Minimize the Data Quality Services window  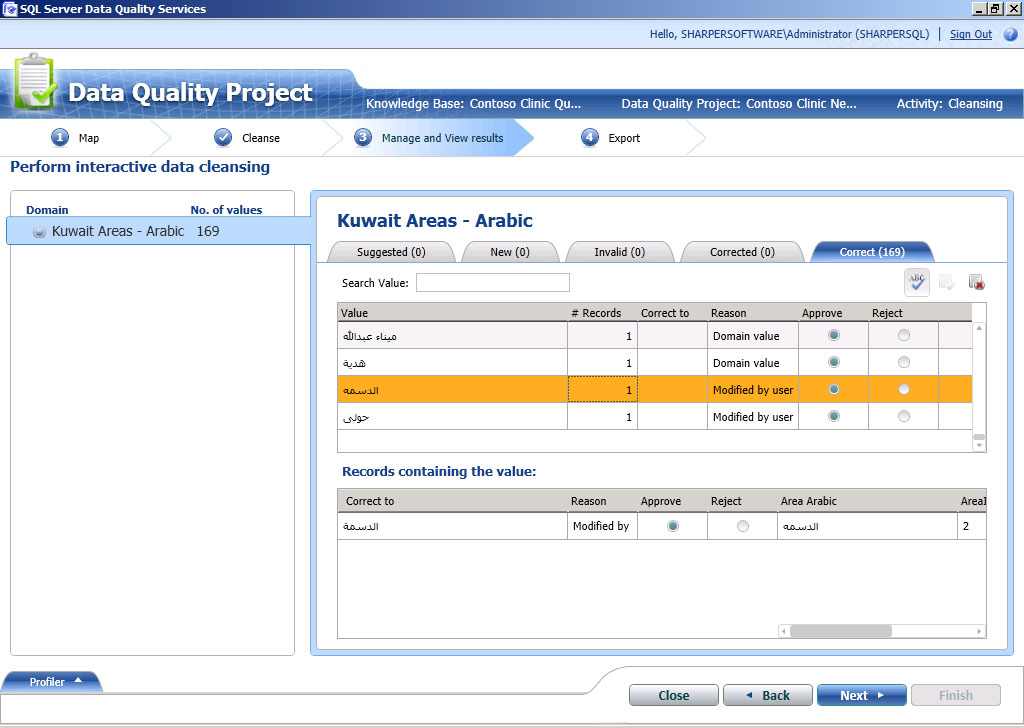[979, 8]
